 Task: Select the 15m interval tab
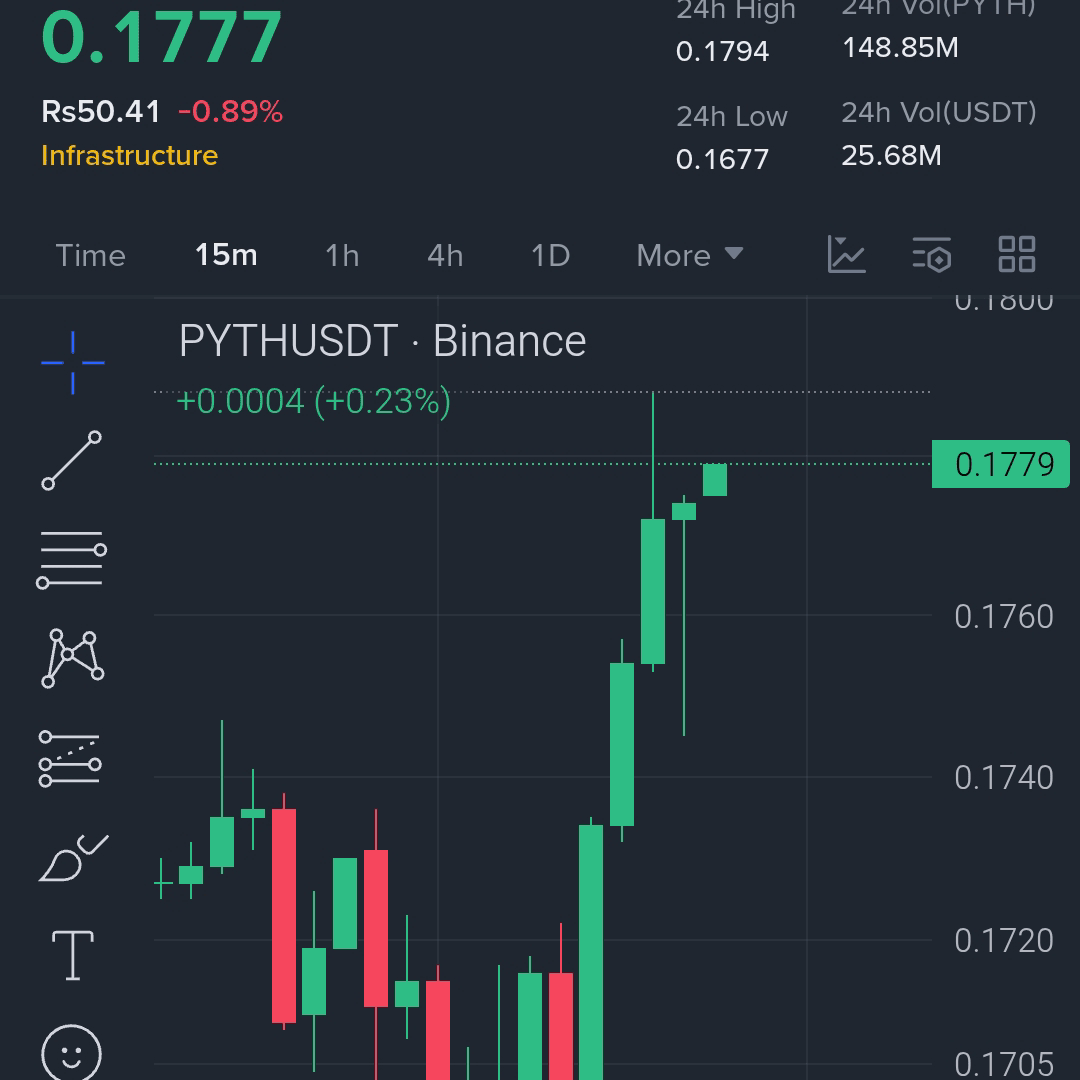pos(226,255)
